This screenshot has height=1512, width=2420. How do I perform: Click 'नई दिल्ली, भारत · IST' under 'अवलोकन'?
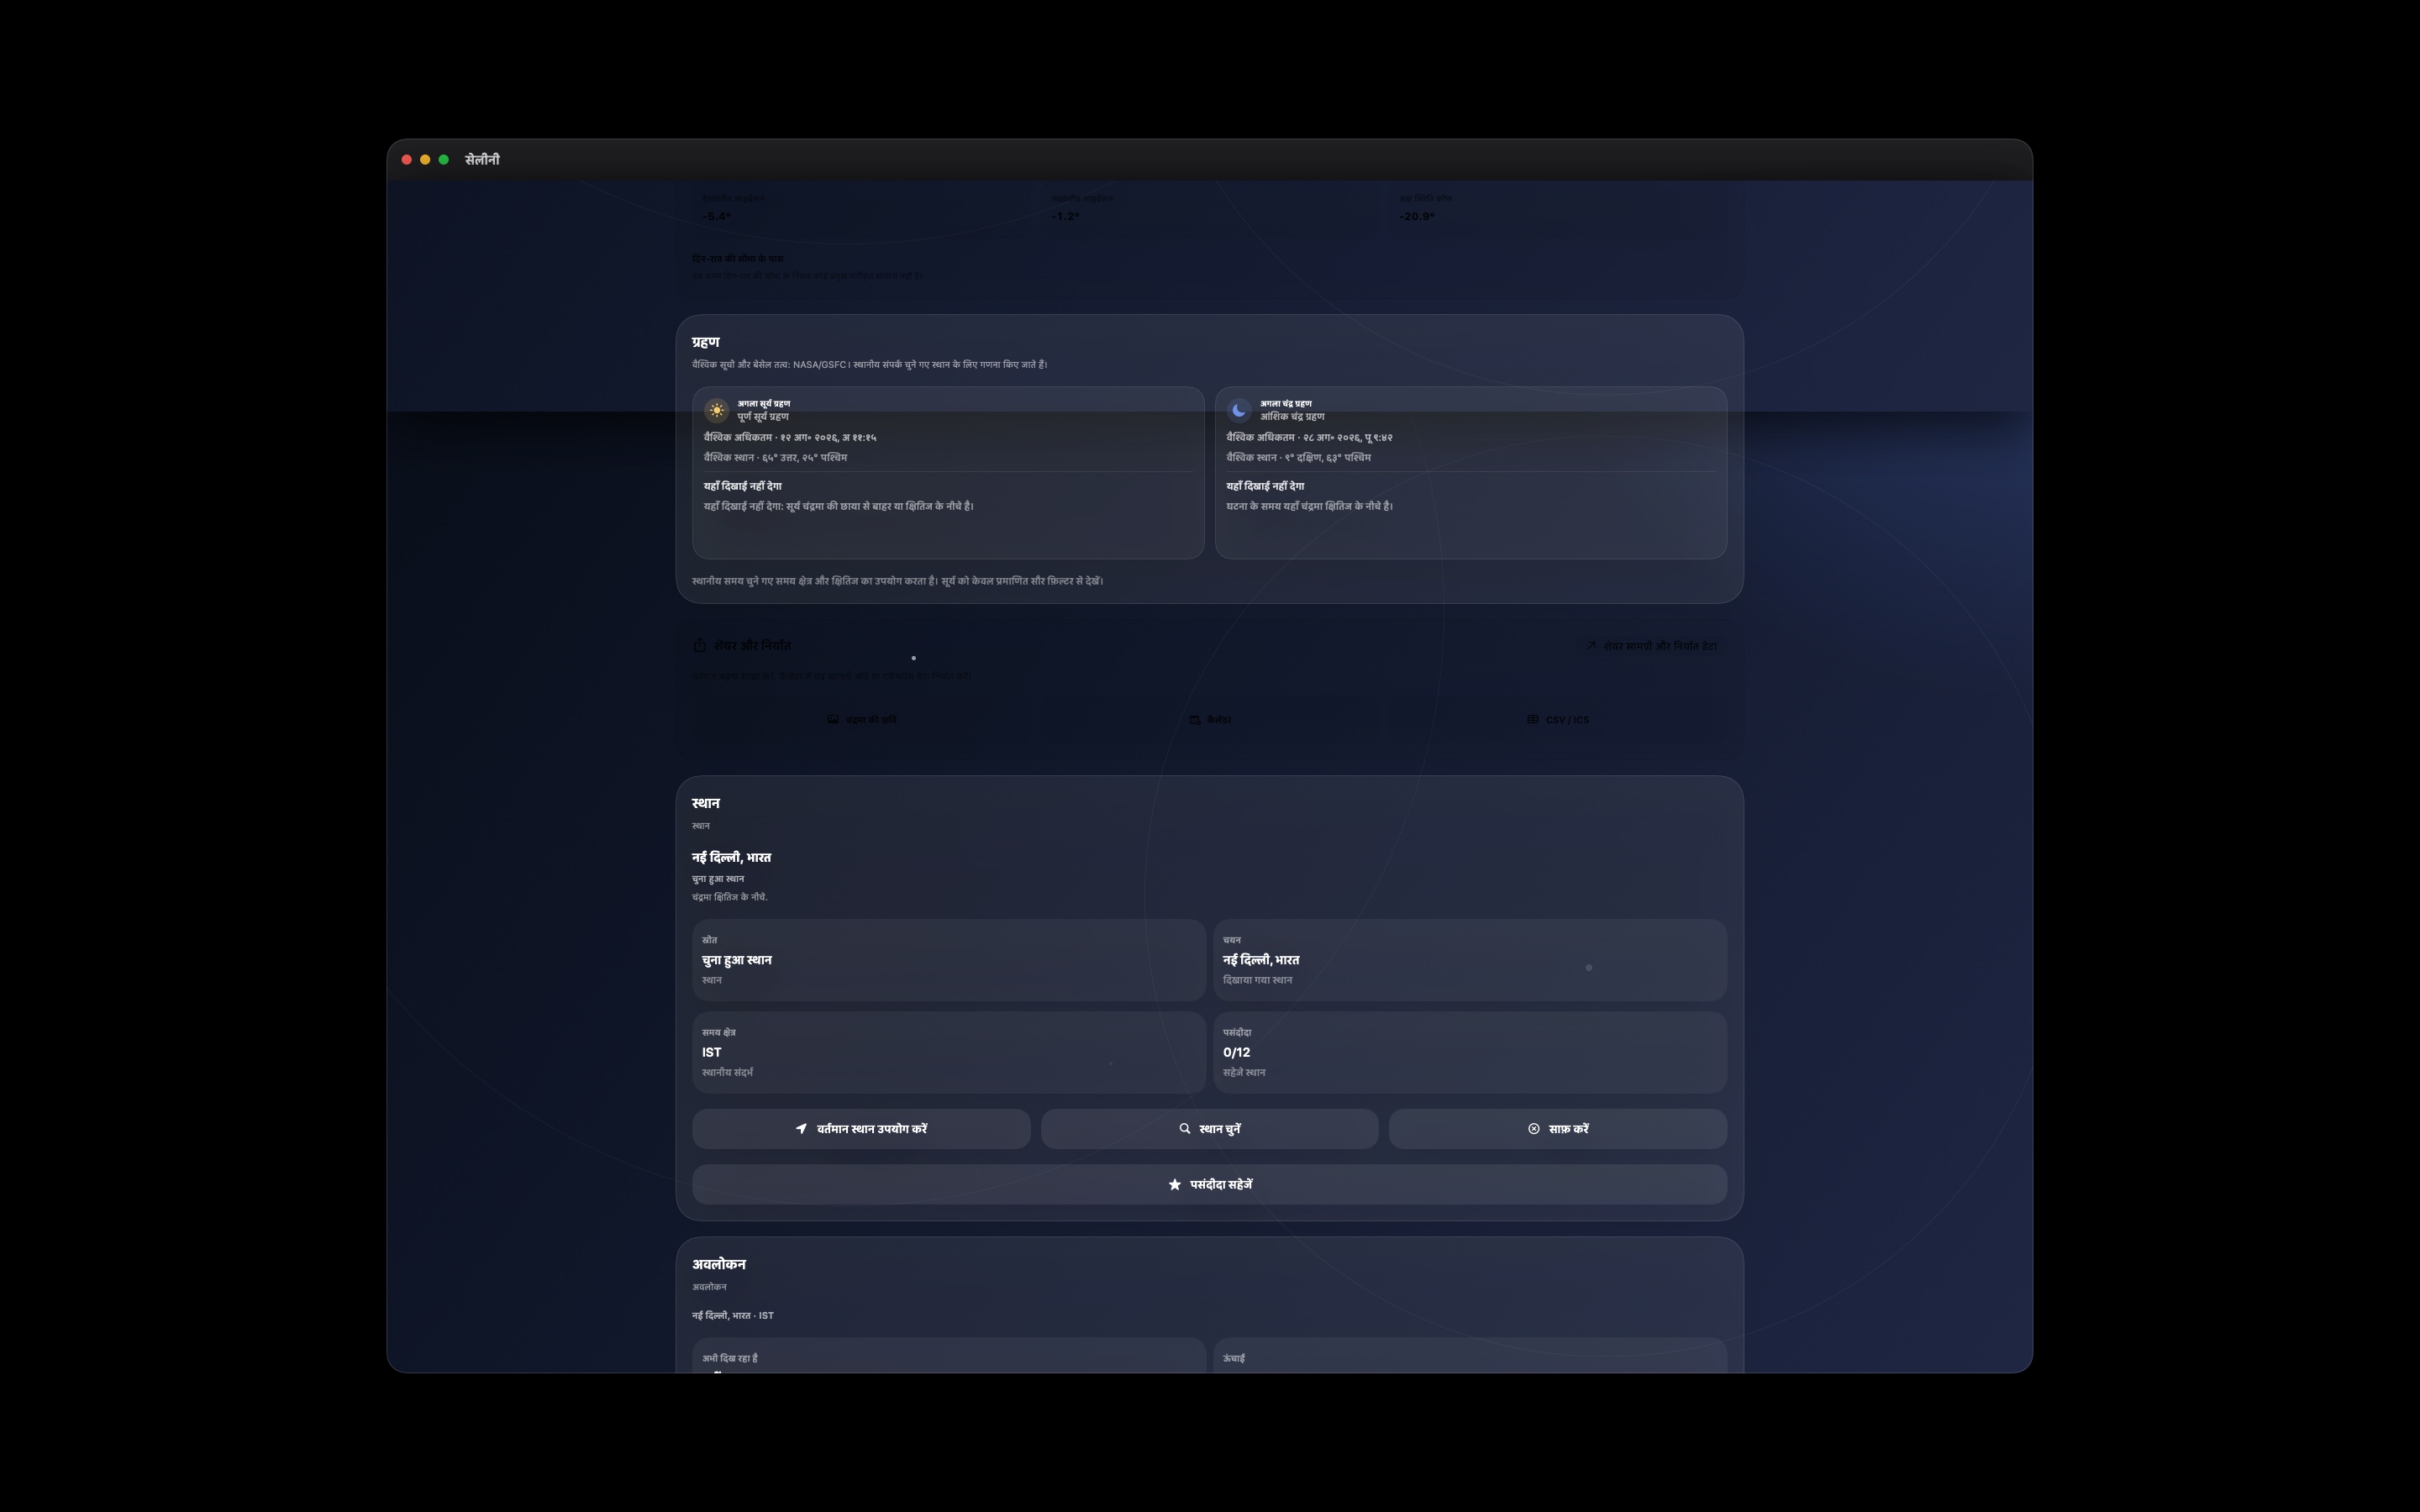(732, 1316)
